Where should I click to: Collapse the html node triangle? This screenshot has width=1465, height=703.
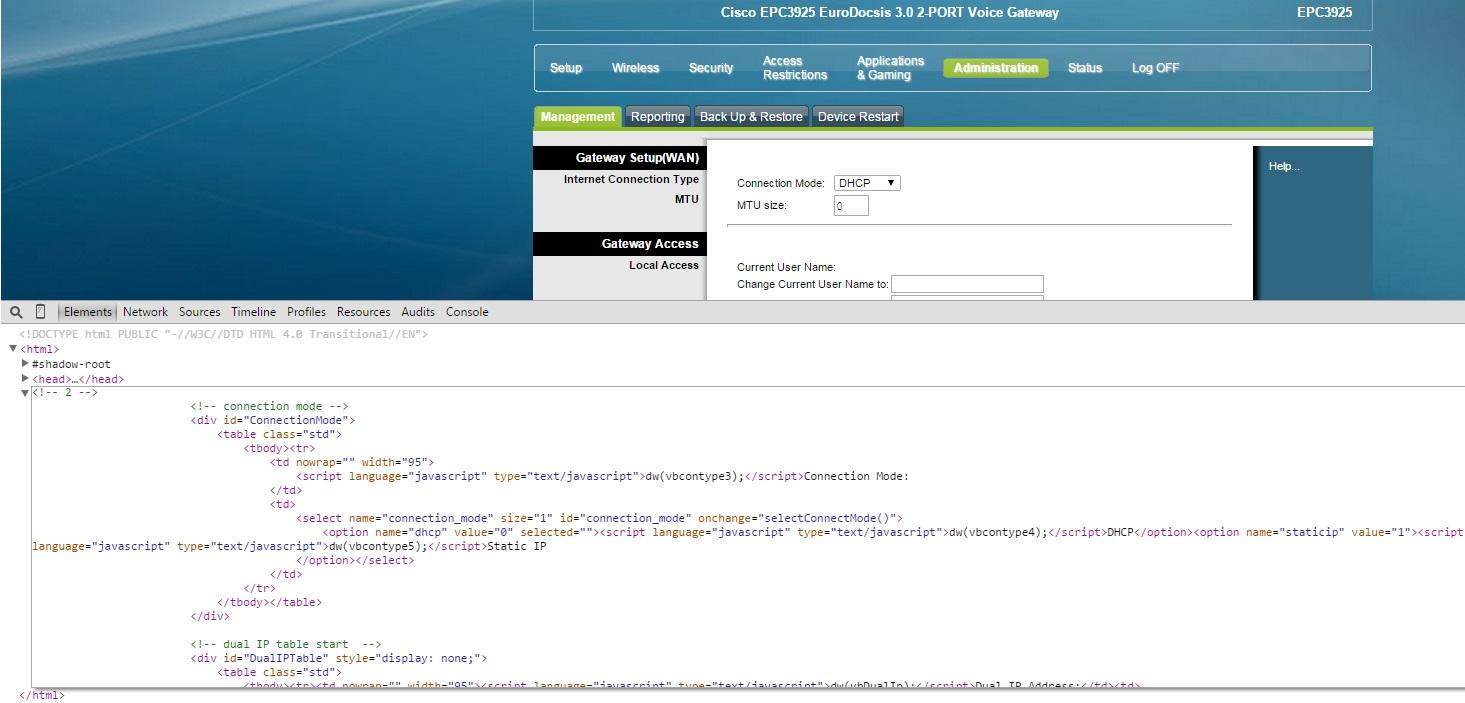click(x=13, y=349)
